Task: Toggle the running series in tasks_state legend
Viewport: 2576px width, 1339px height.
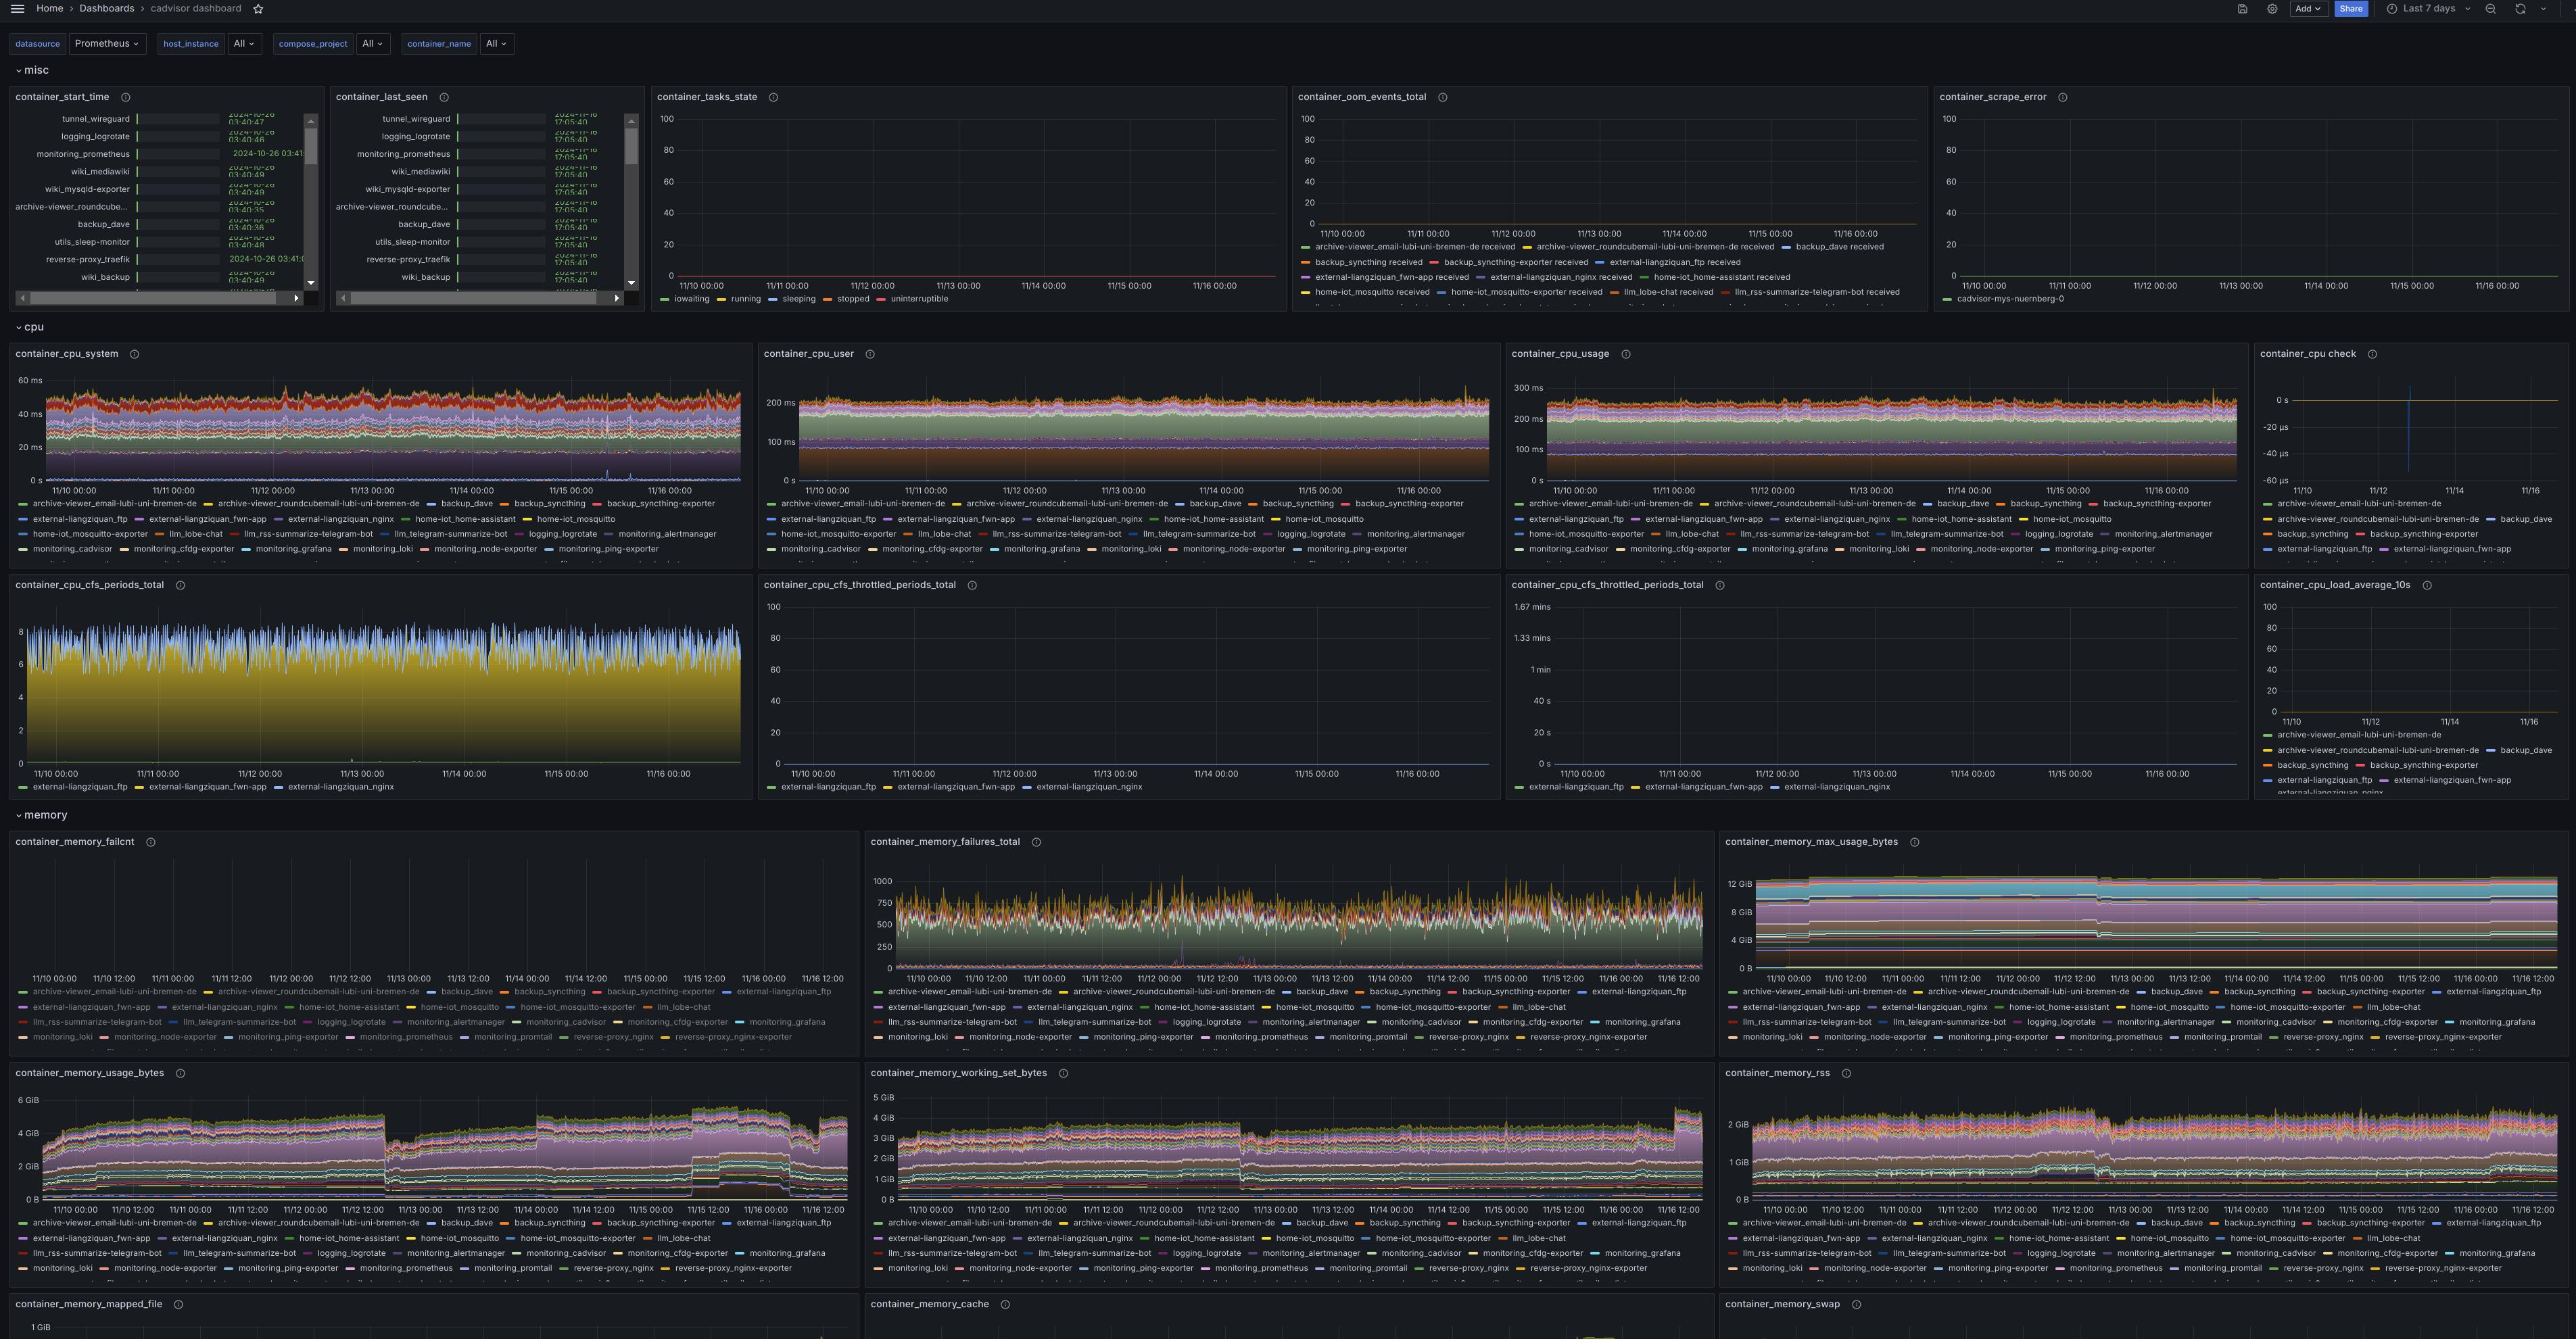Action: pos(745,299)
